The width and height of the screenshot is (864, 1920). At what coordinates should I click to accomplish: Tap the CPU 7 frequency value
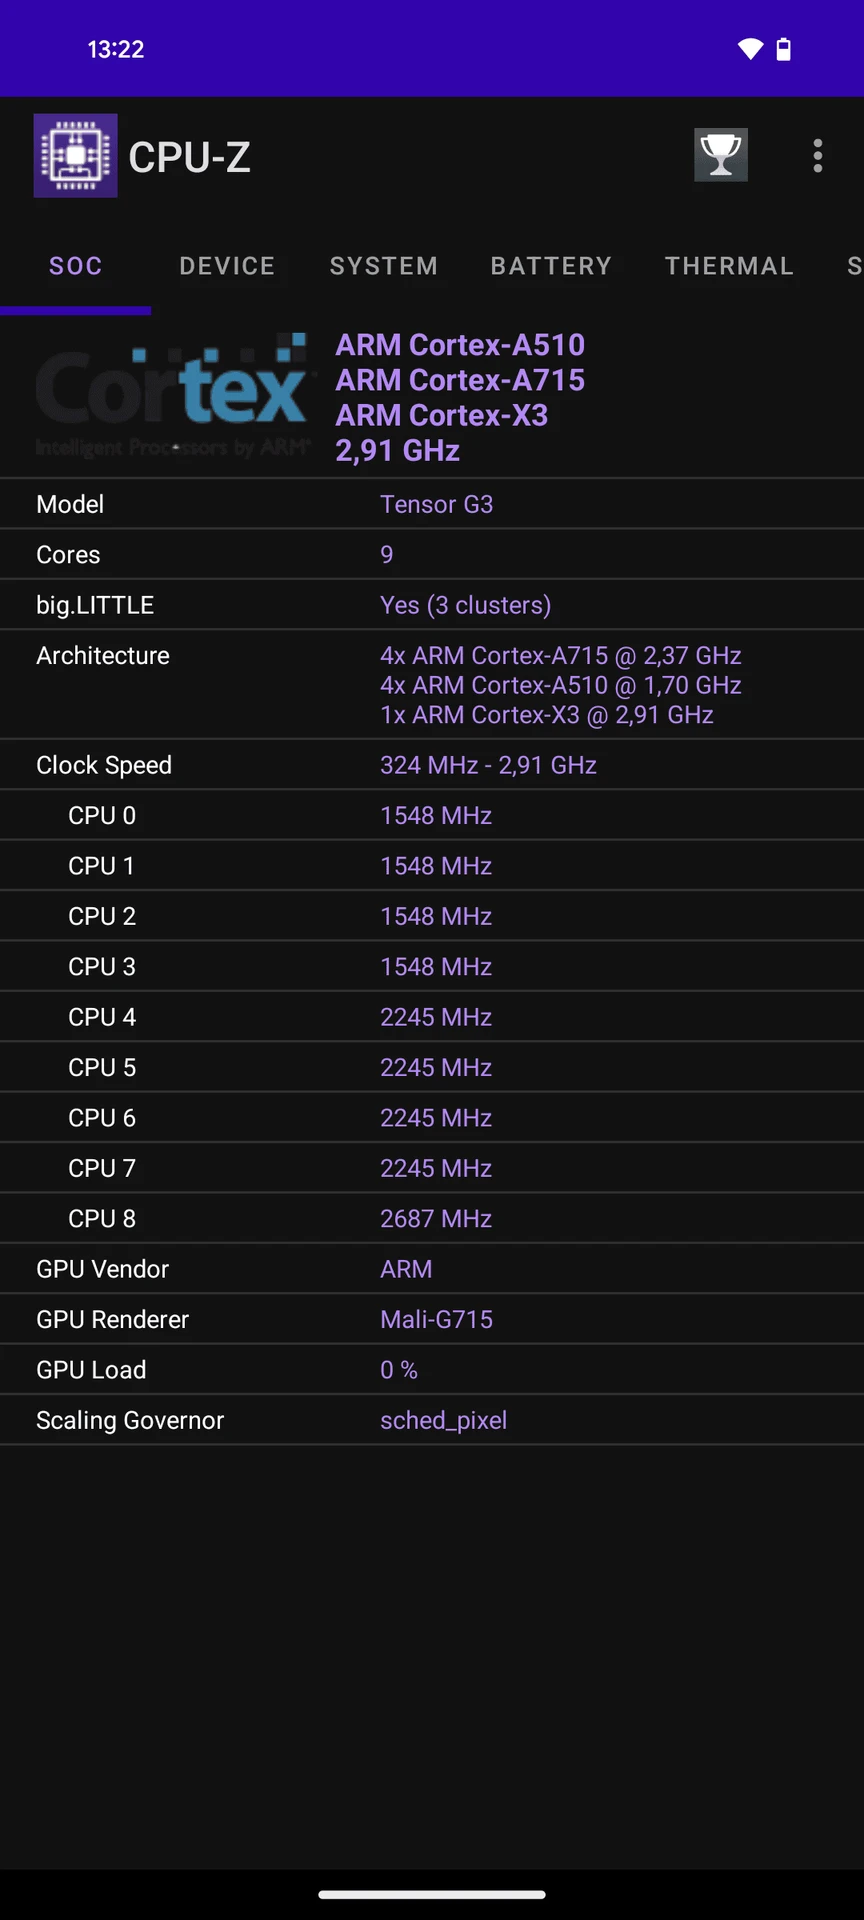[436, 1168]
